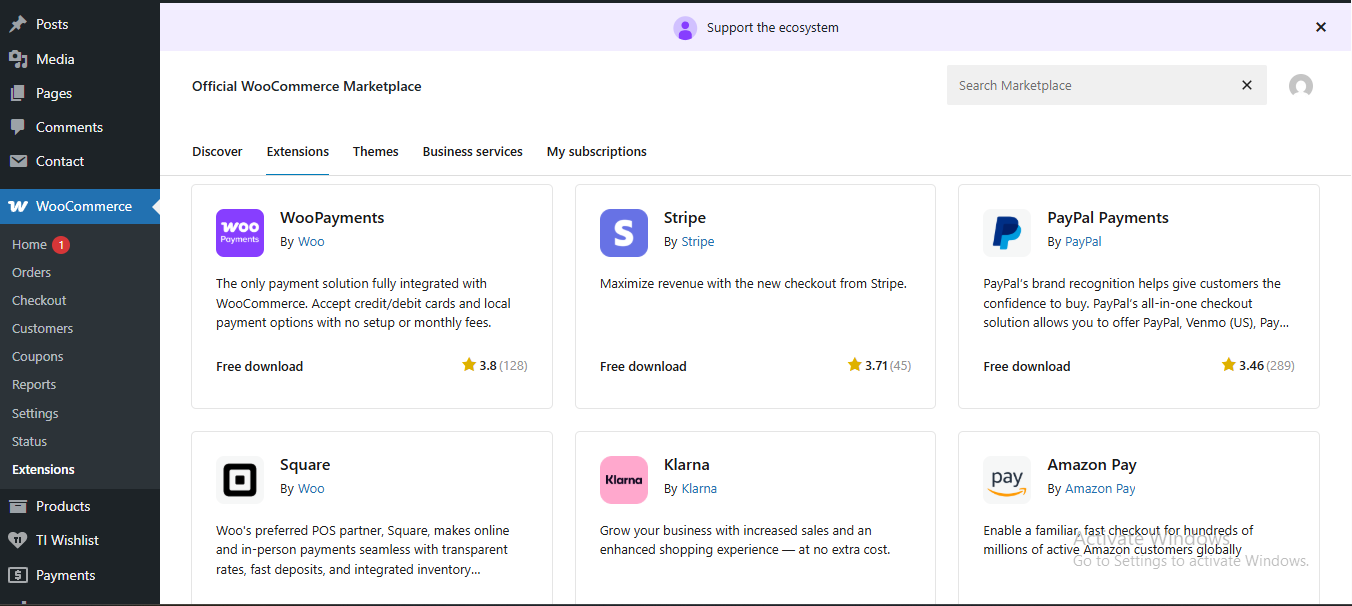Screen dimensions: 1352x606
Task: Dismiss the Support the ecosystem banner
Action: coord(1321,27)
